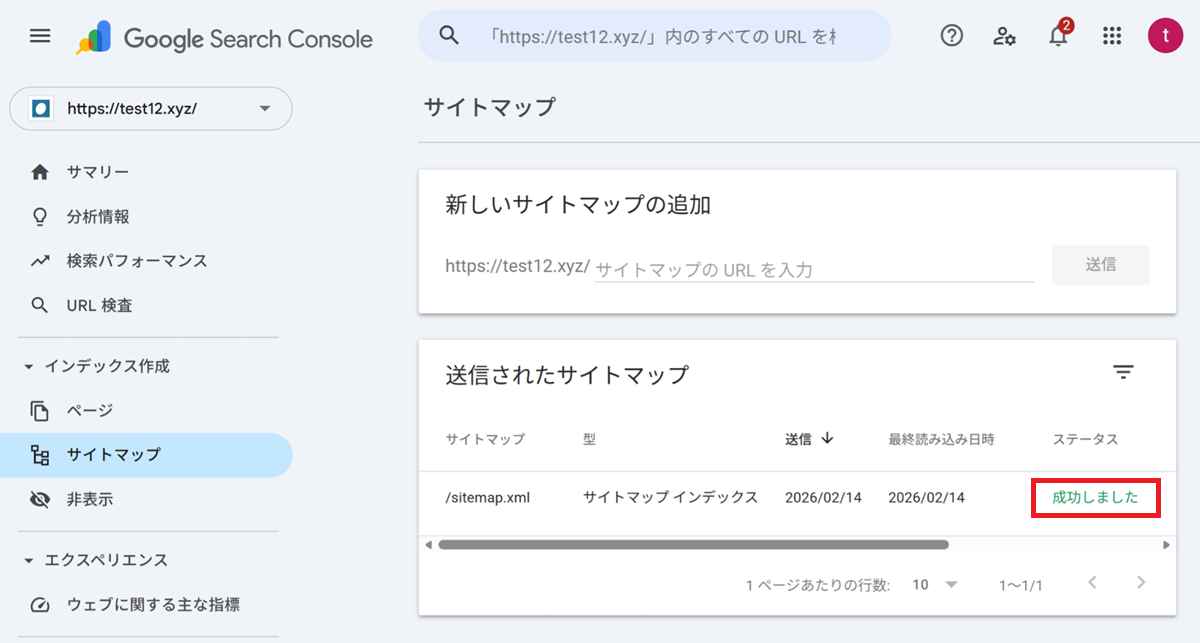This screenshot has width=1200, height=643.
Task: Open rows per page dropdown
Action: (x=935, y=584)
